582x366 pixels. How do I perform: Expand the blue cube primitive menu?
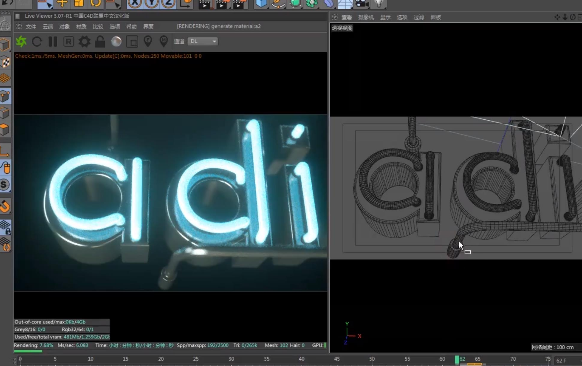pos(261,4)
